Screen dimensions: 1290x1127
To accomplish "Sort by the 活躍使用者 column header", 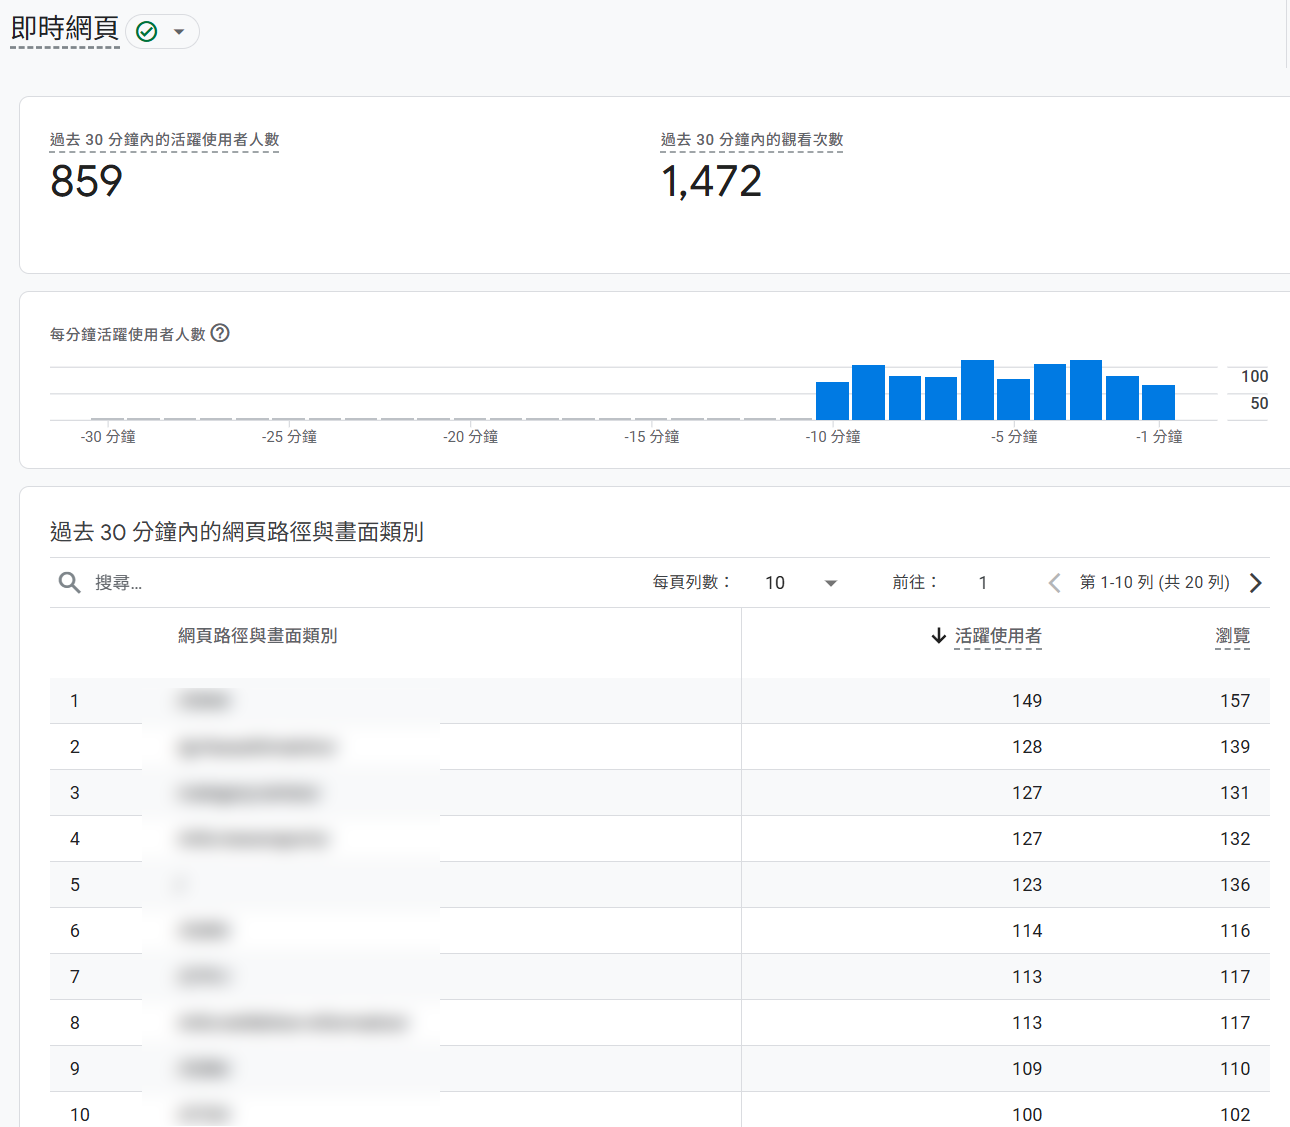I will tap(997, 636).
